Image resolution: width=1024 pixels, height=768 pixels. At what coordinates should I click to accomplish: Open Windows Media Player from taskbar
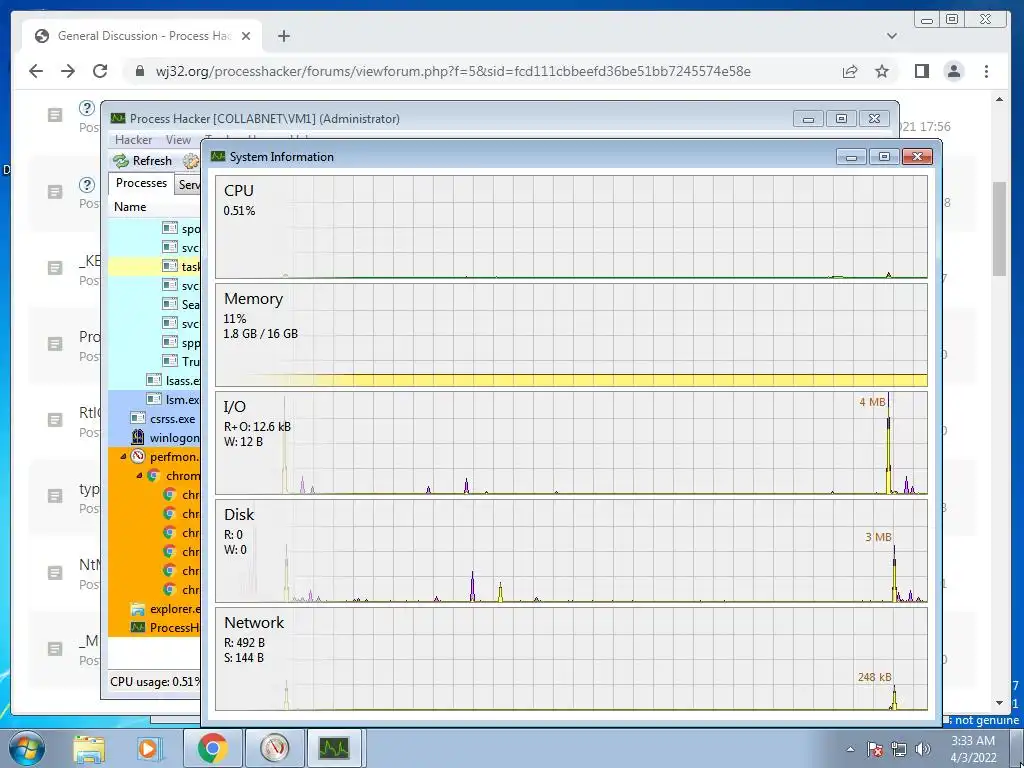(x=149, y=748)
